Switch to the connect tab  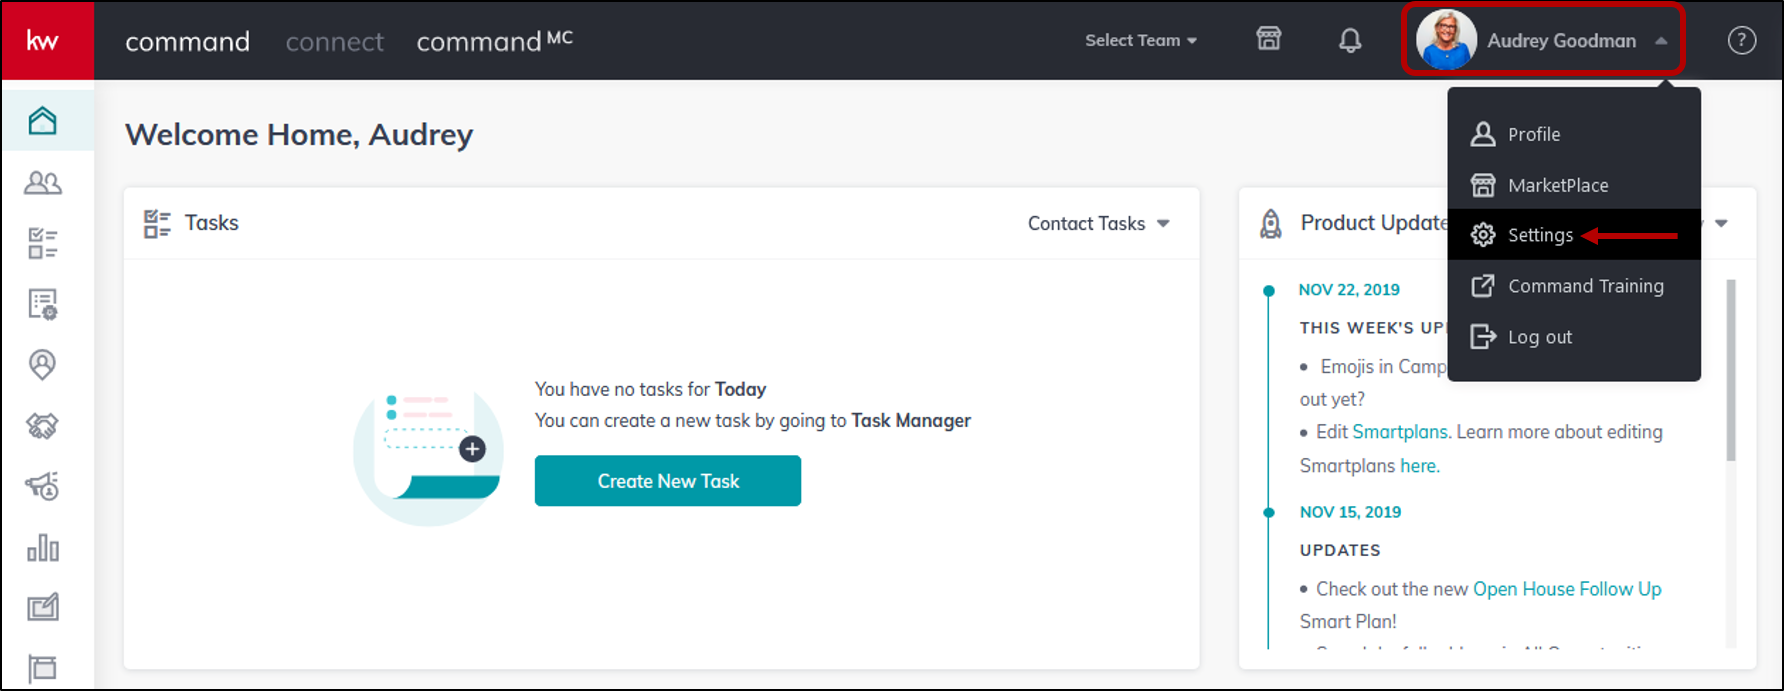(334, 41)
